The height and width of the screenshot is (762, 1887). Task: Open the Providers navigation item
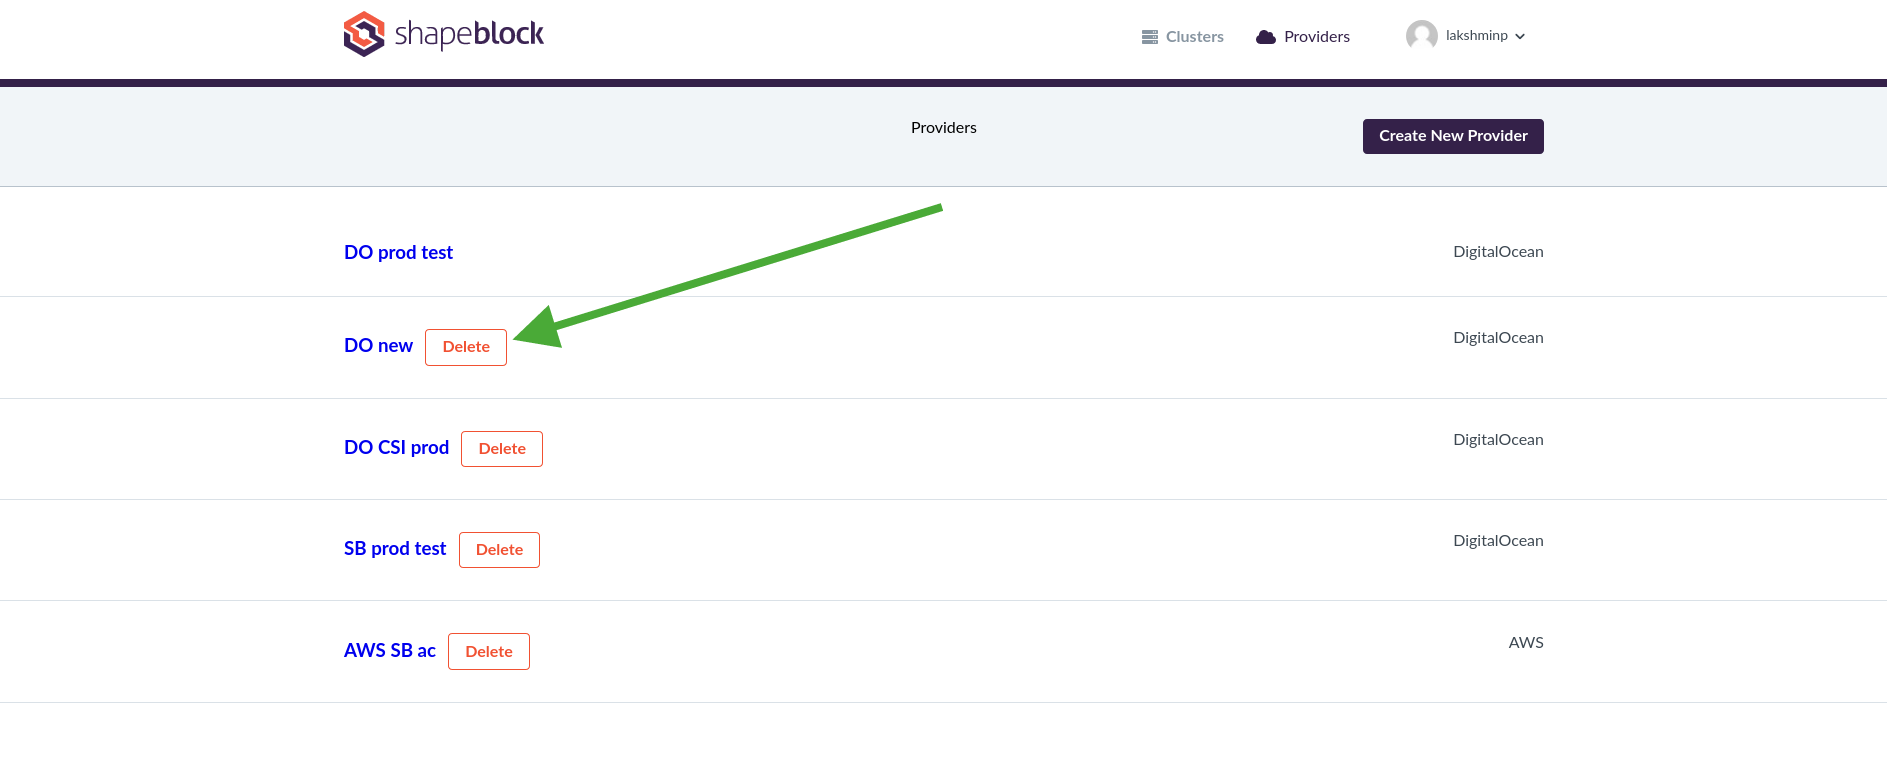point(1316,37)
